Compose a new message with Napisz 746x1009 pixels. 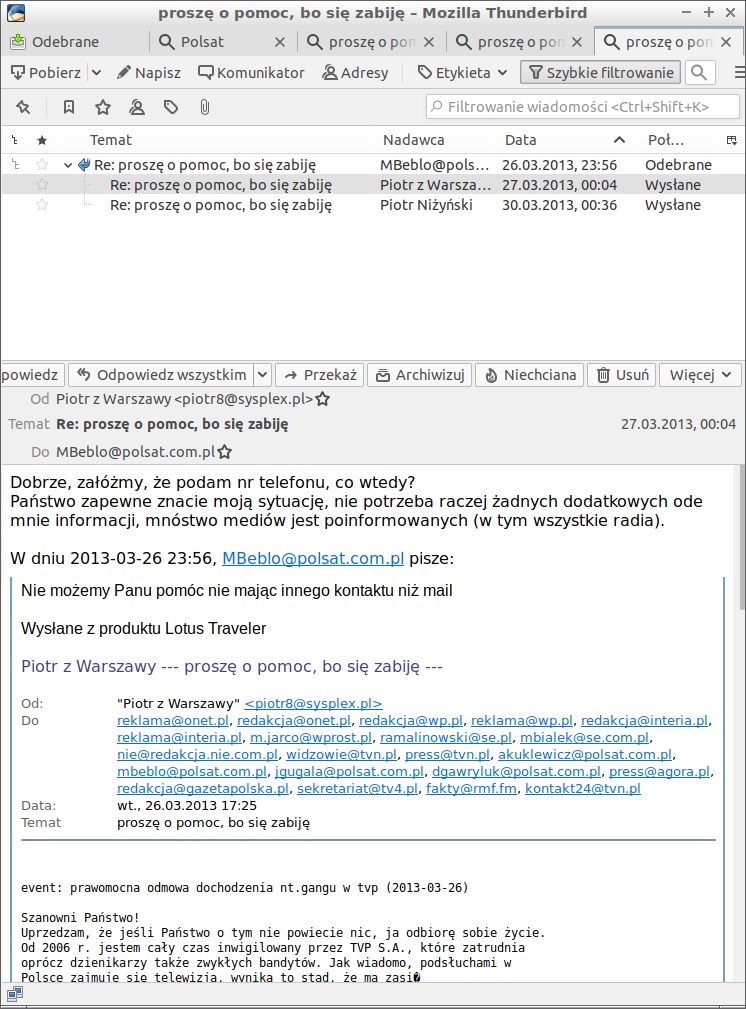(149, 73)
